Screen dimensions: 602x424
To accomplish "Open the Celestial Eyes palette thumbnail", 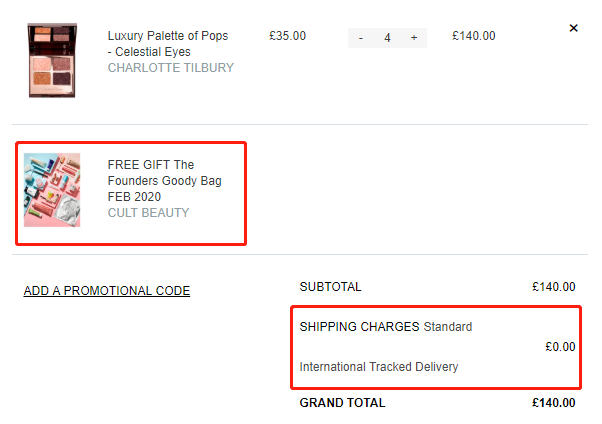I will coord(52,60).
